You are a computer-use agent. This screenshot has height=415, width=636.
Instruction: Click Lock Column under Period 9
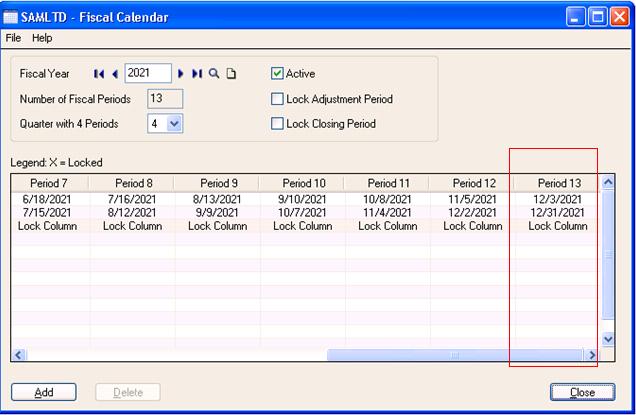[x=218, y=226]
